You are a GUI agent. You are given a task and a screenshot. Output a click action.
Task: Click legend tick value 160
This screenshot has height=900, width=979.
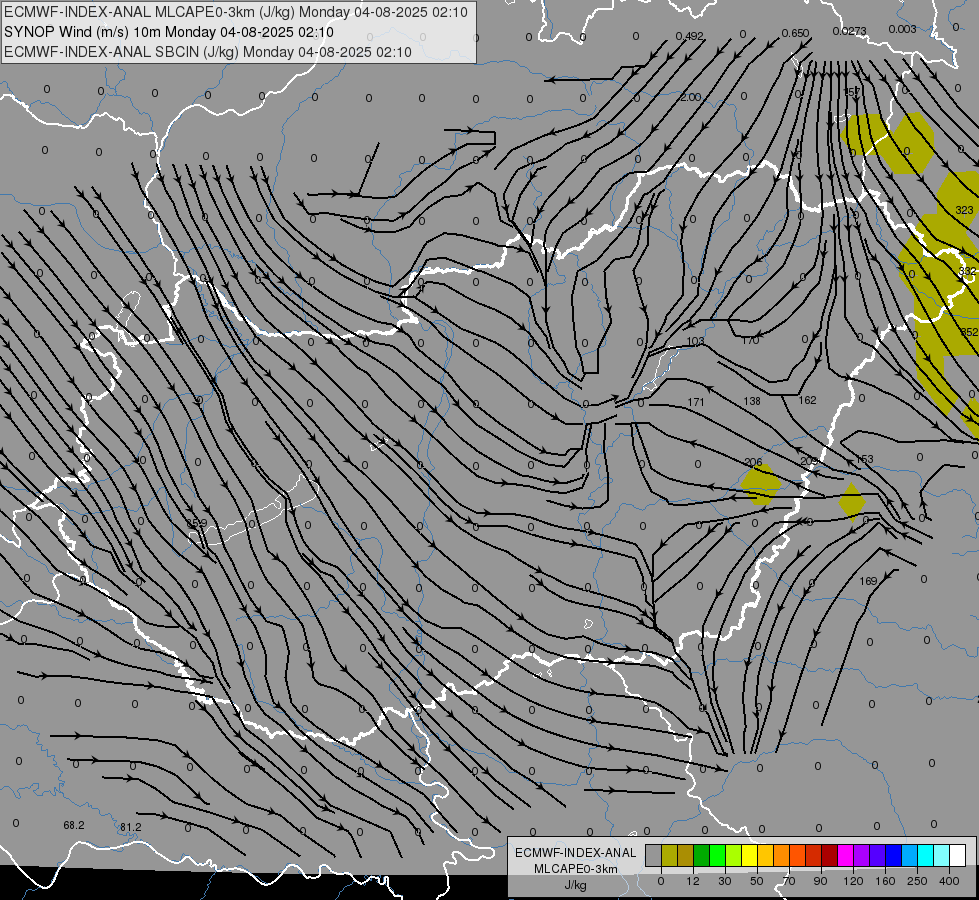[885, 881]
